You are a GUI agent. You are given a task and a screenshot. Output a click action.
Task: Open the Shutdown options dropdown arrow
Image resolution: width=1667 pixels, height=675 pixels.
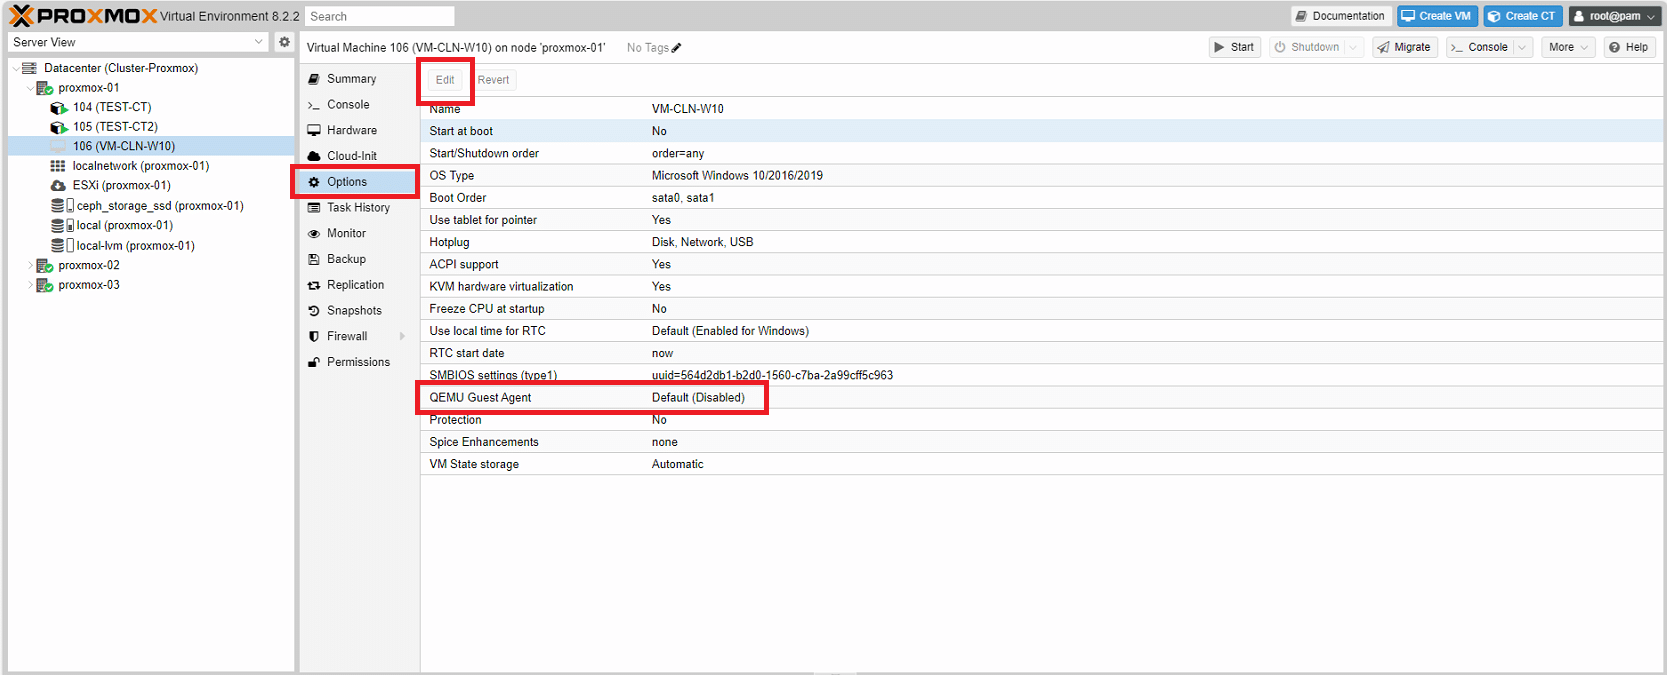pos(1353,47)
